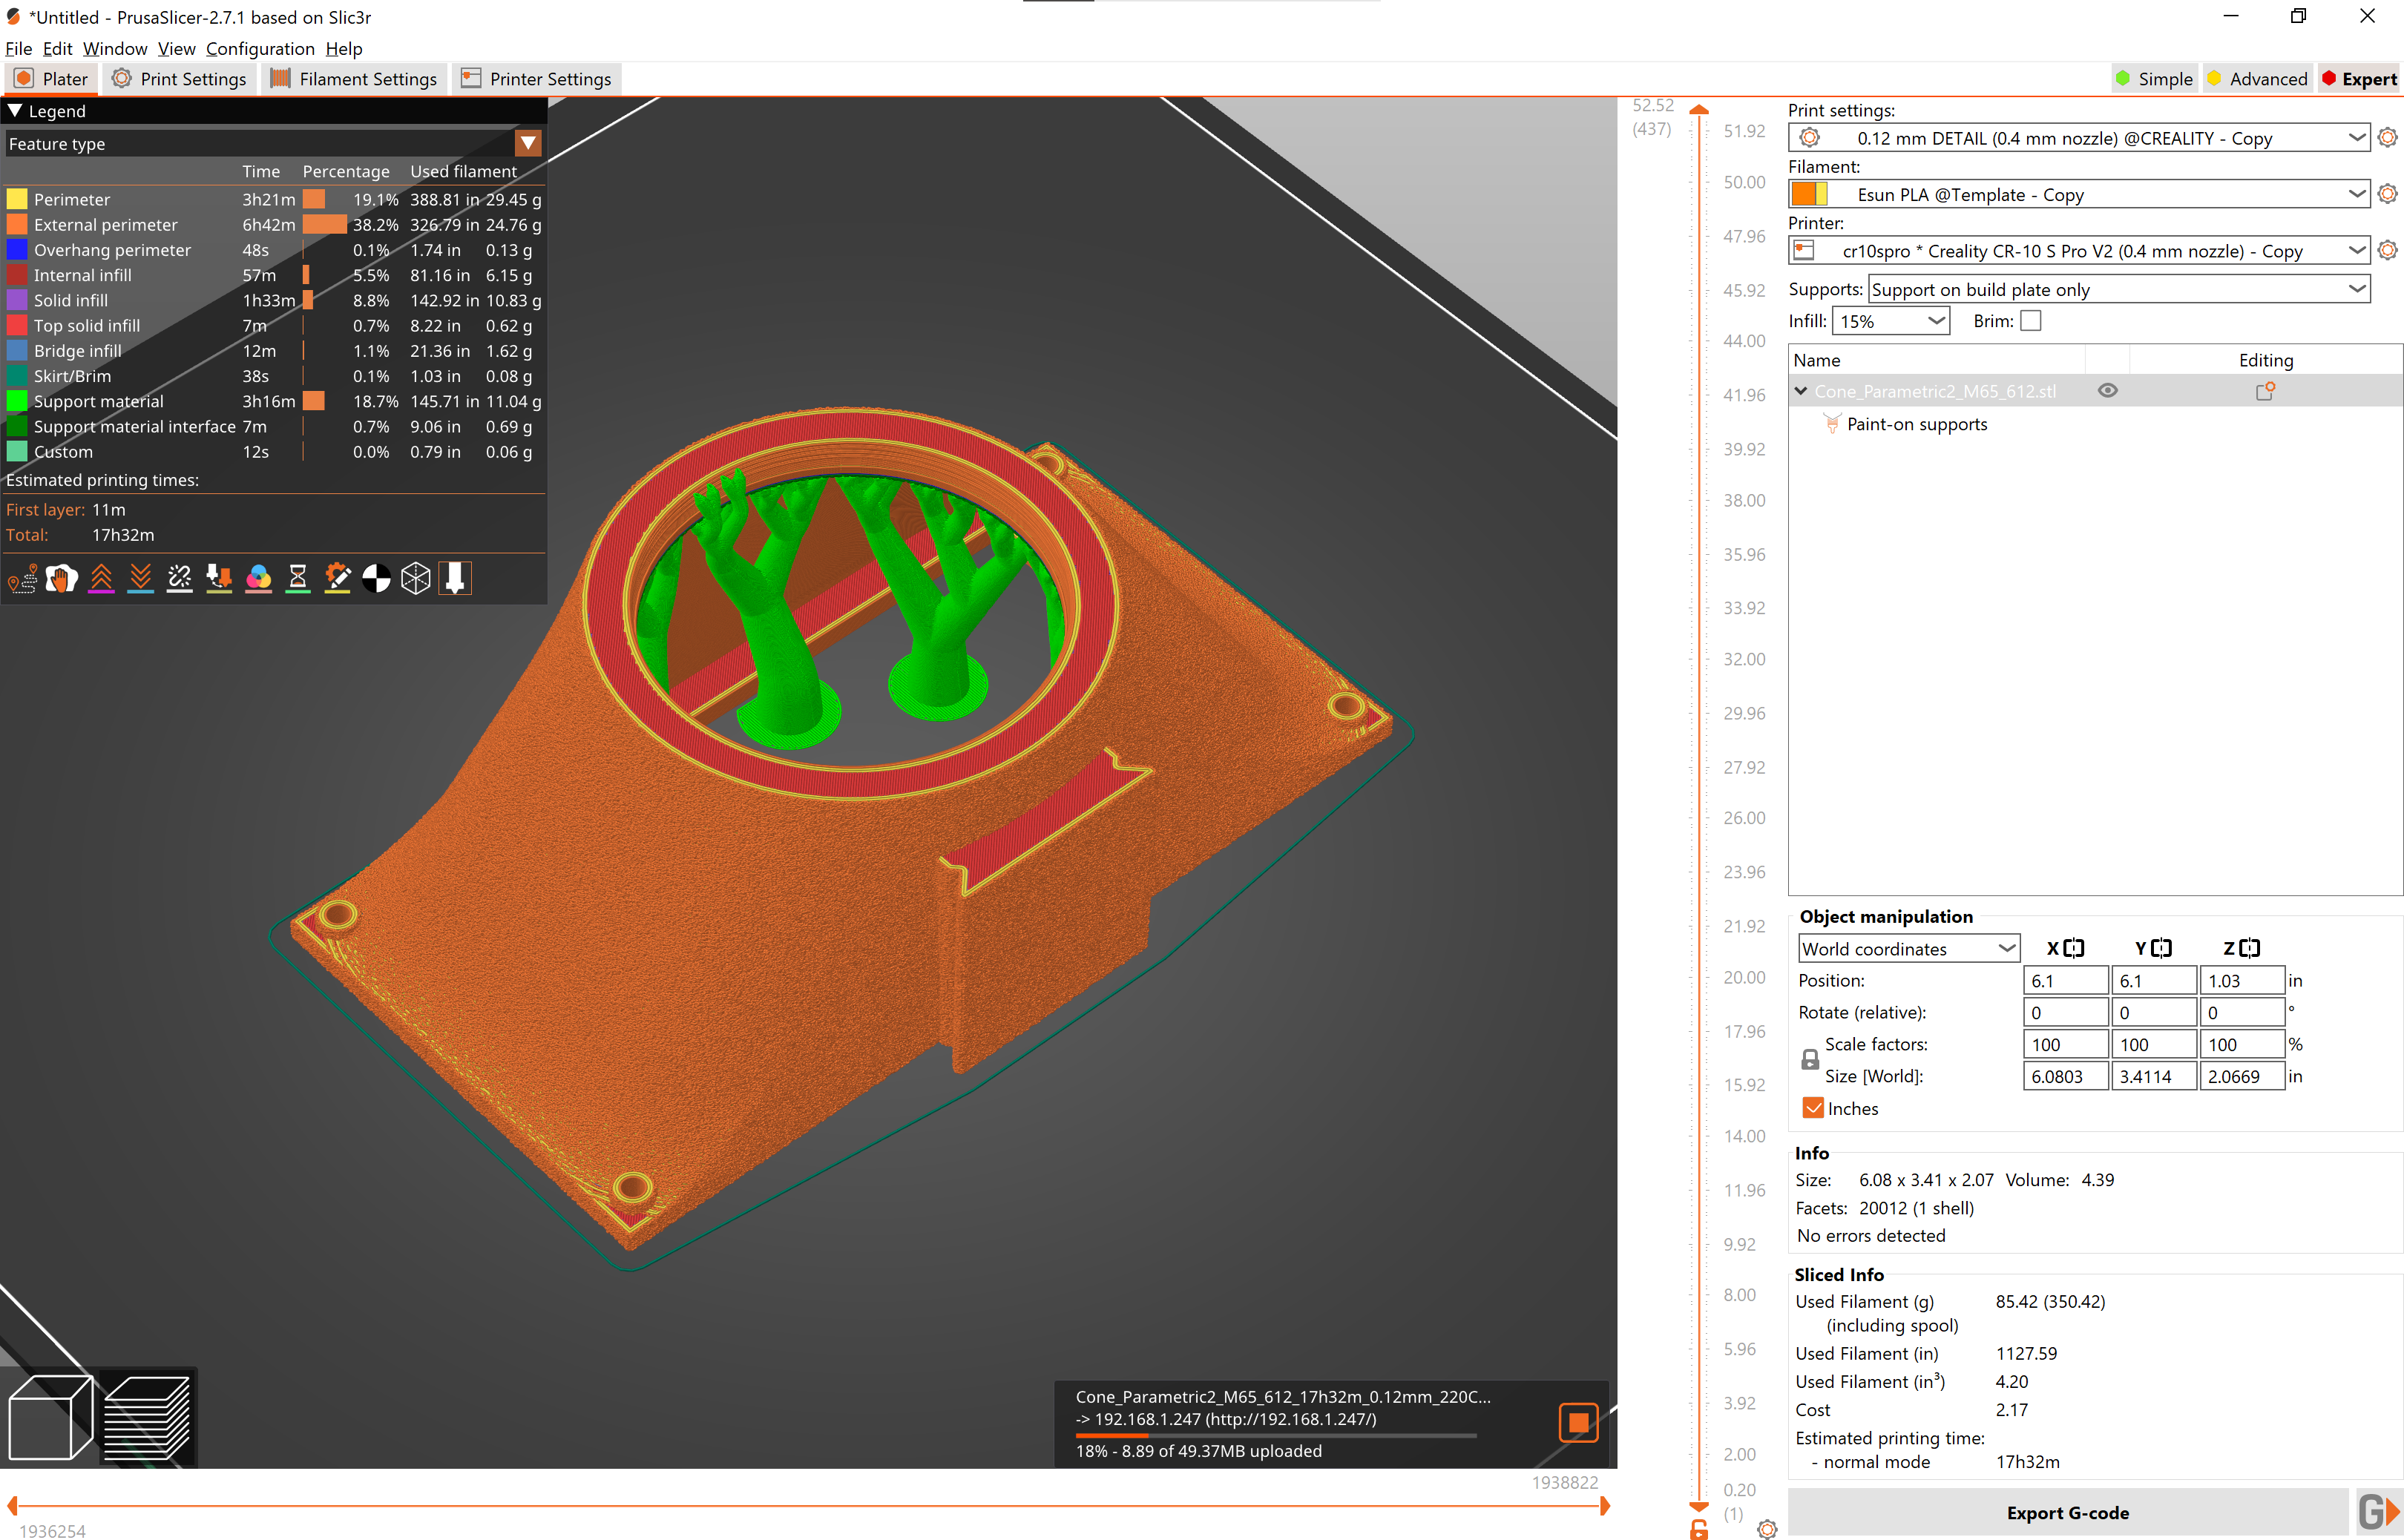Open the Help menu

click(x=344, y=48)
